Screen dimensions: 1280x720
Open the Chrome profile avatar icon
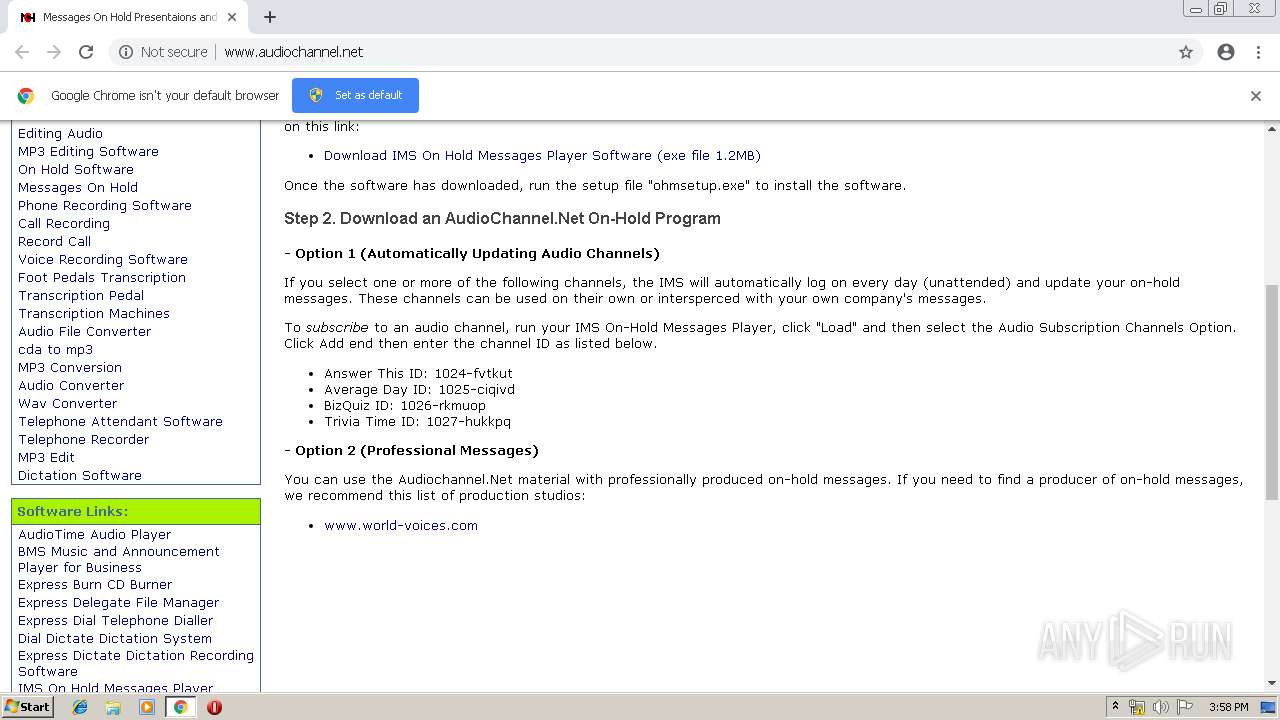pos(1226,52)
